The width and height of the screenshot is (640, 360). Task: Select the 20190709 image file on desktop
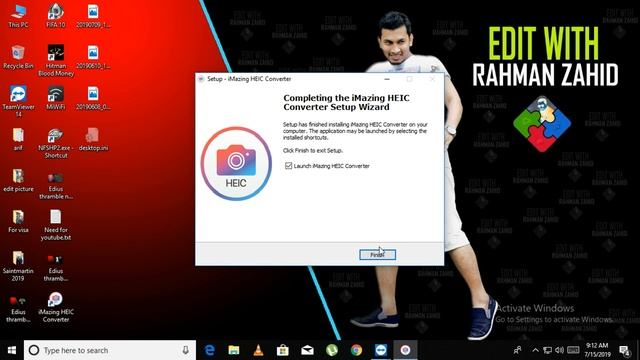[x=93, y=16]
